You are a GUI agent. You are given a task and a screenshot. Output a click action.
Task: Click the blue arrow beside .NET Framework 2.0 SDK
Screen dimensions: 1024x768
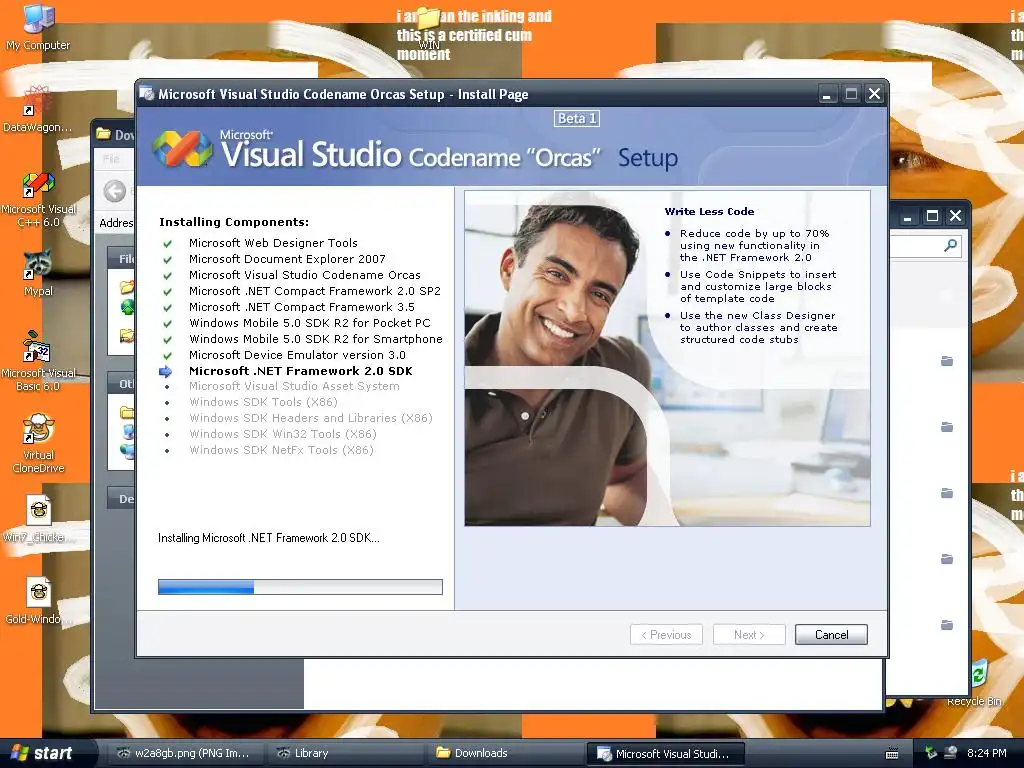tap(166, 372)
